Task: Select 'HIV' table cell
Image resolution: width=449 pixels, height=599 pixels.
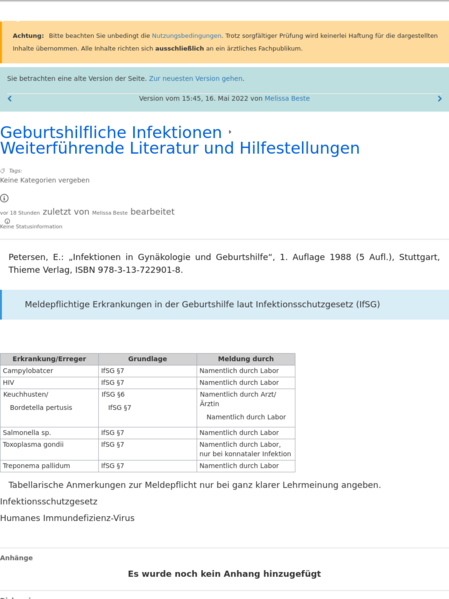Action: click(x=49, y=383)
